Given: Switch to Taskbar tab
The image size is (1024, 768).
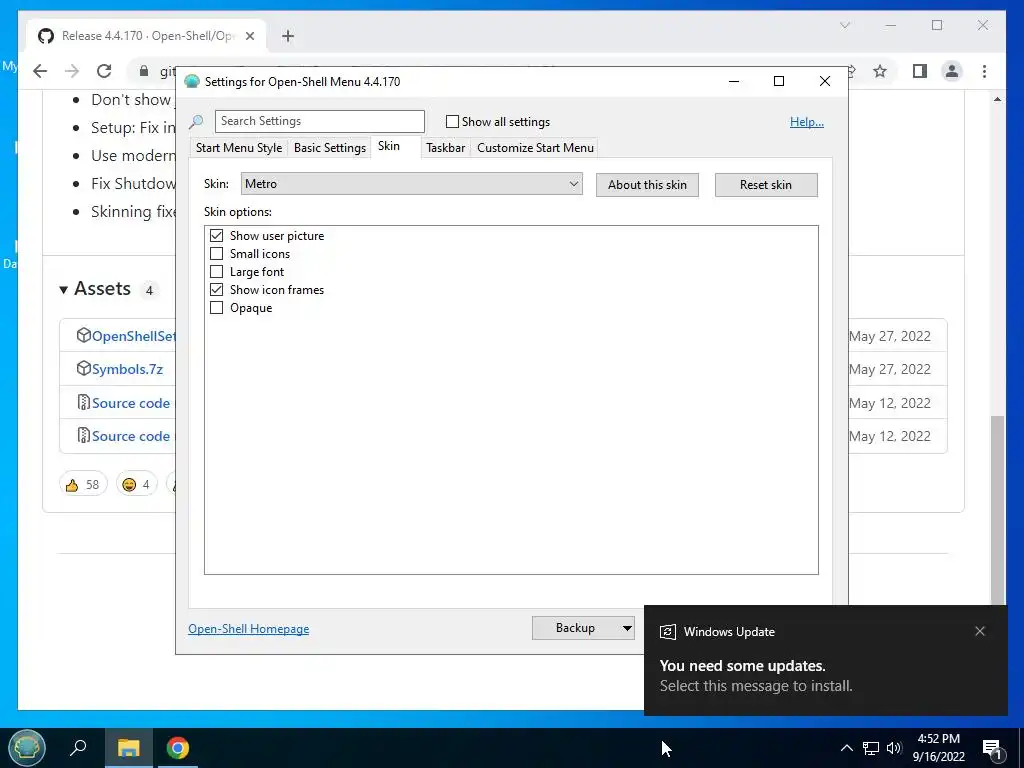Looking at the screenshot, I should [x=445, y=148].
